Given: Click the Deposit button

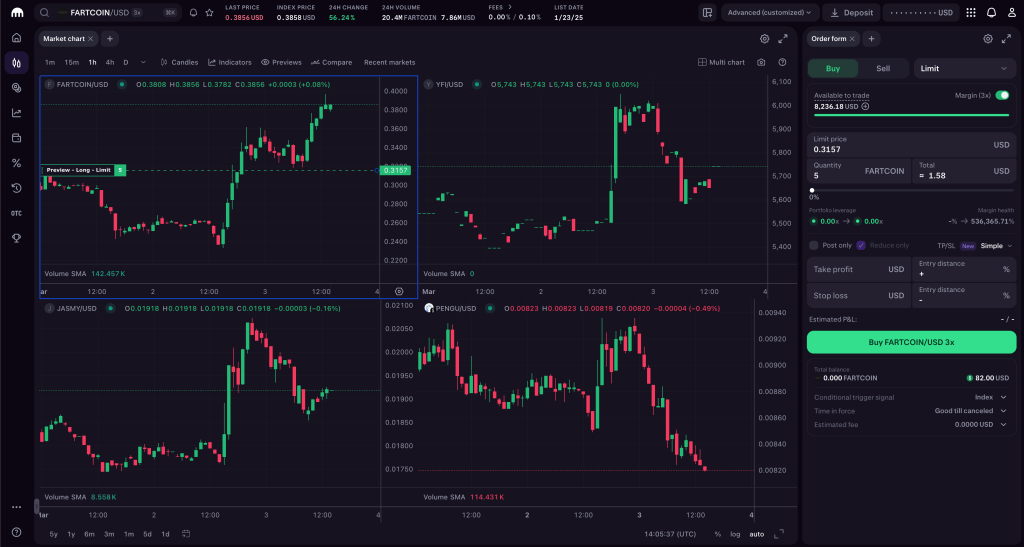Looking at the screenshot, I should pyautogui.click(x=851, y=13).
